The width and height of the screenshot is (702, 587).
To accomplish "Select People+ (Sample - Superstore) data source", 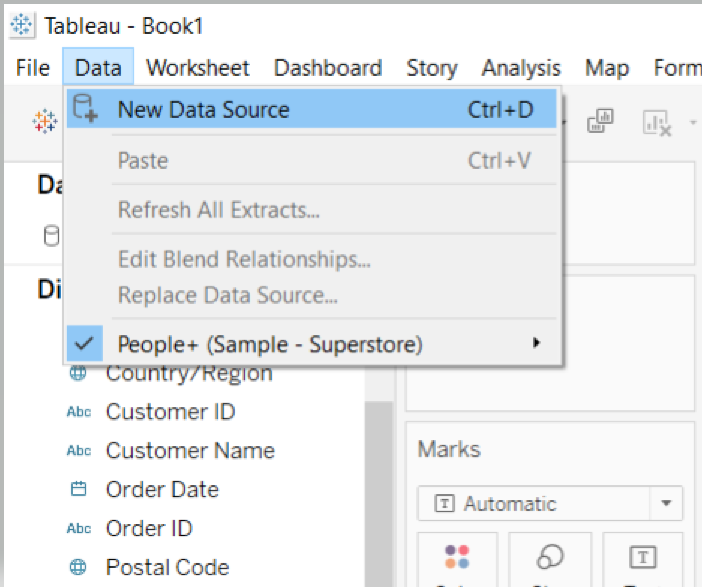I will click(x=312, y=344).
